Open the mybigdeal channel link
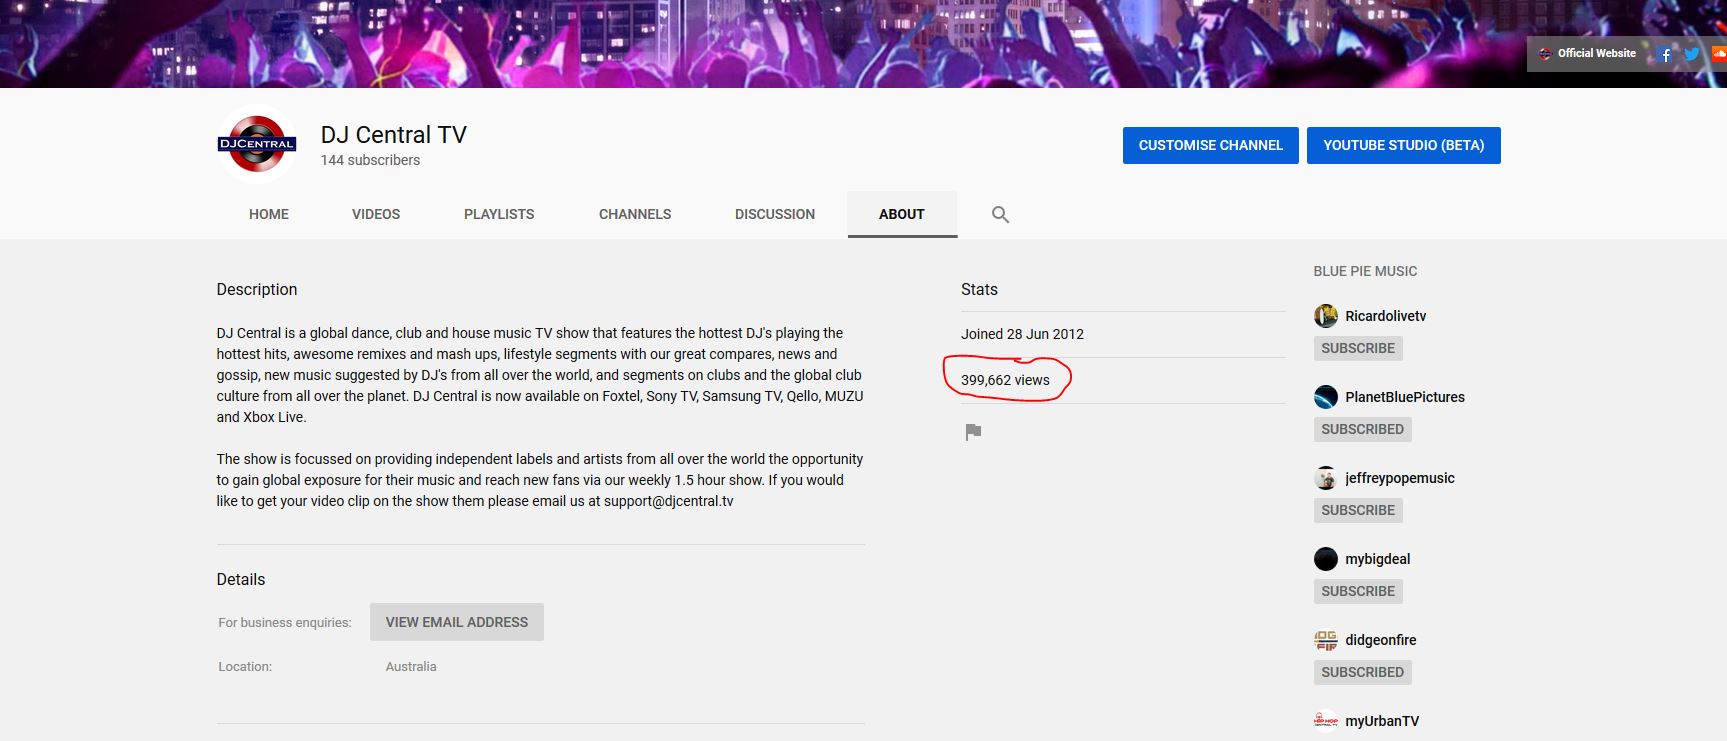 [x=1378, y=559]
